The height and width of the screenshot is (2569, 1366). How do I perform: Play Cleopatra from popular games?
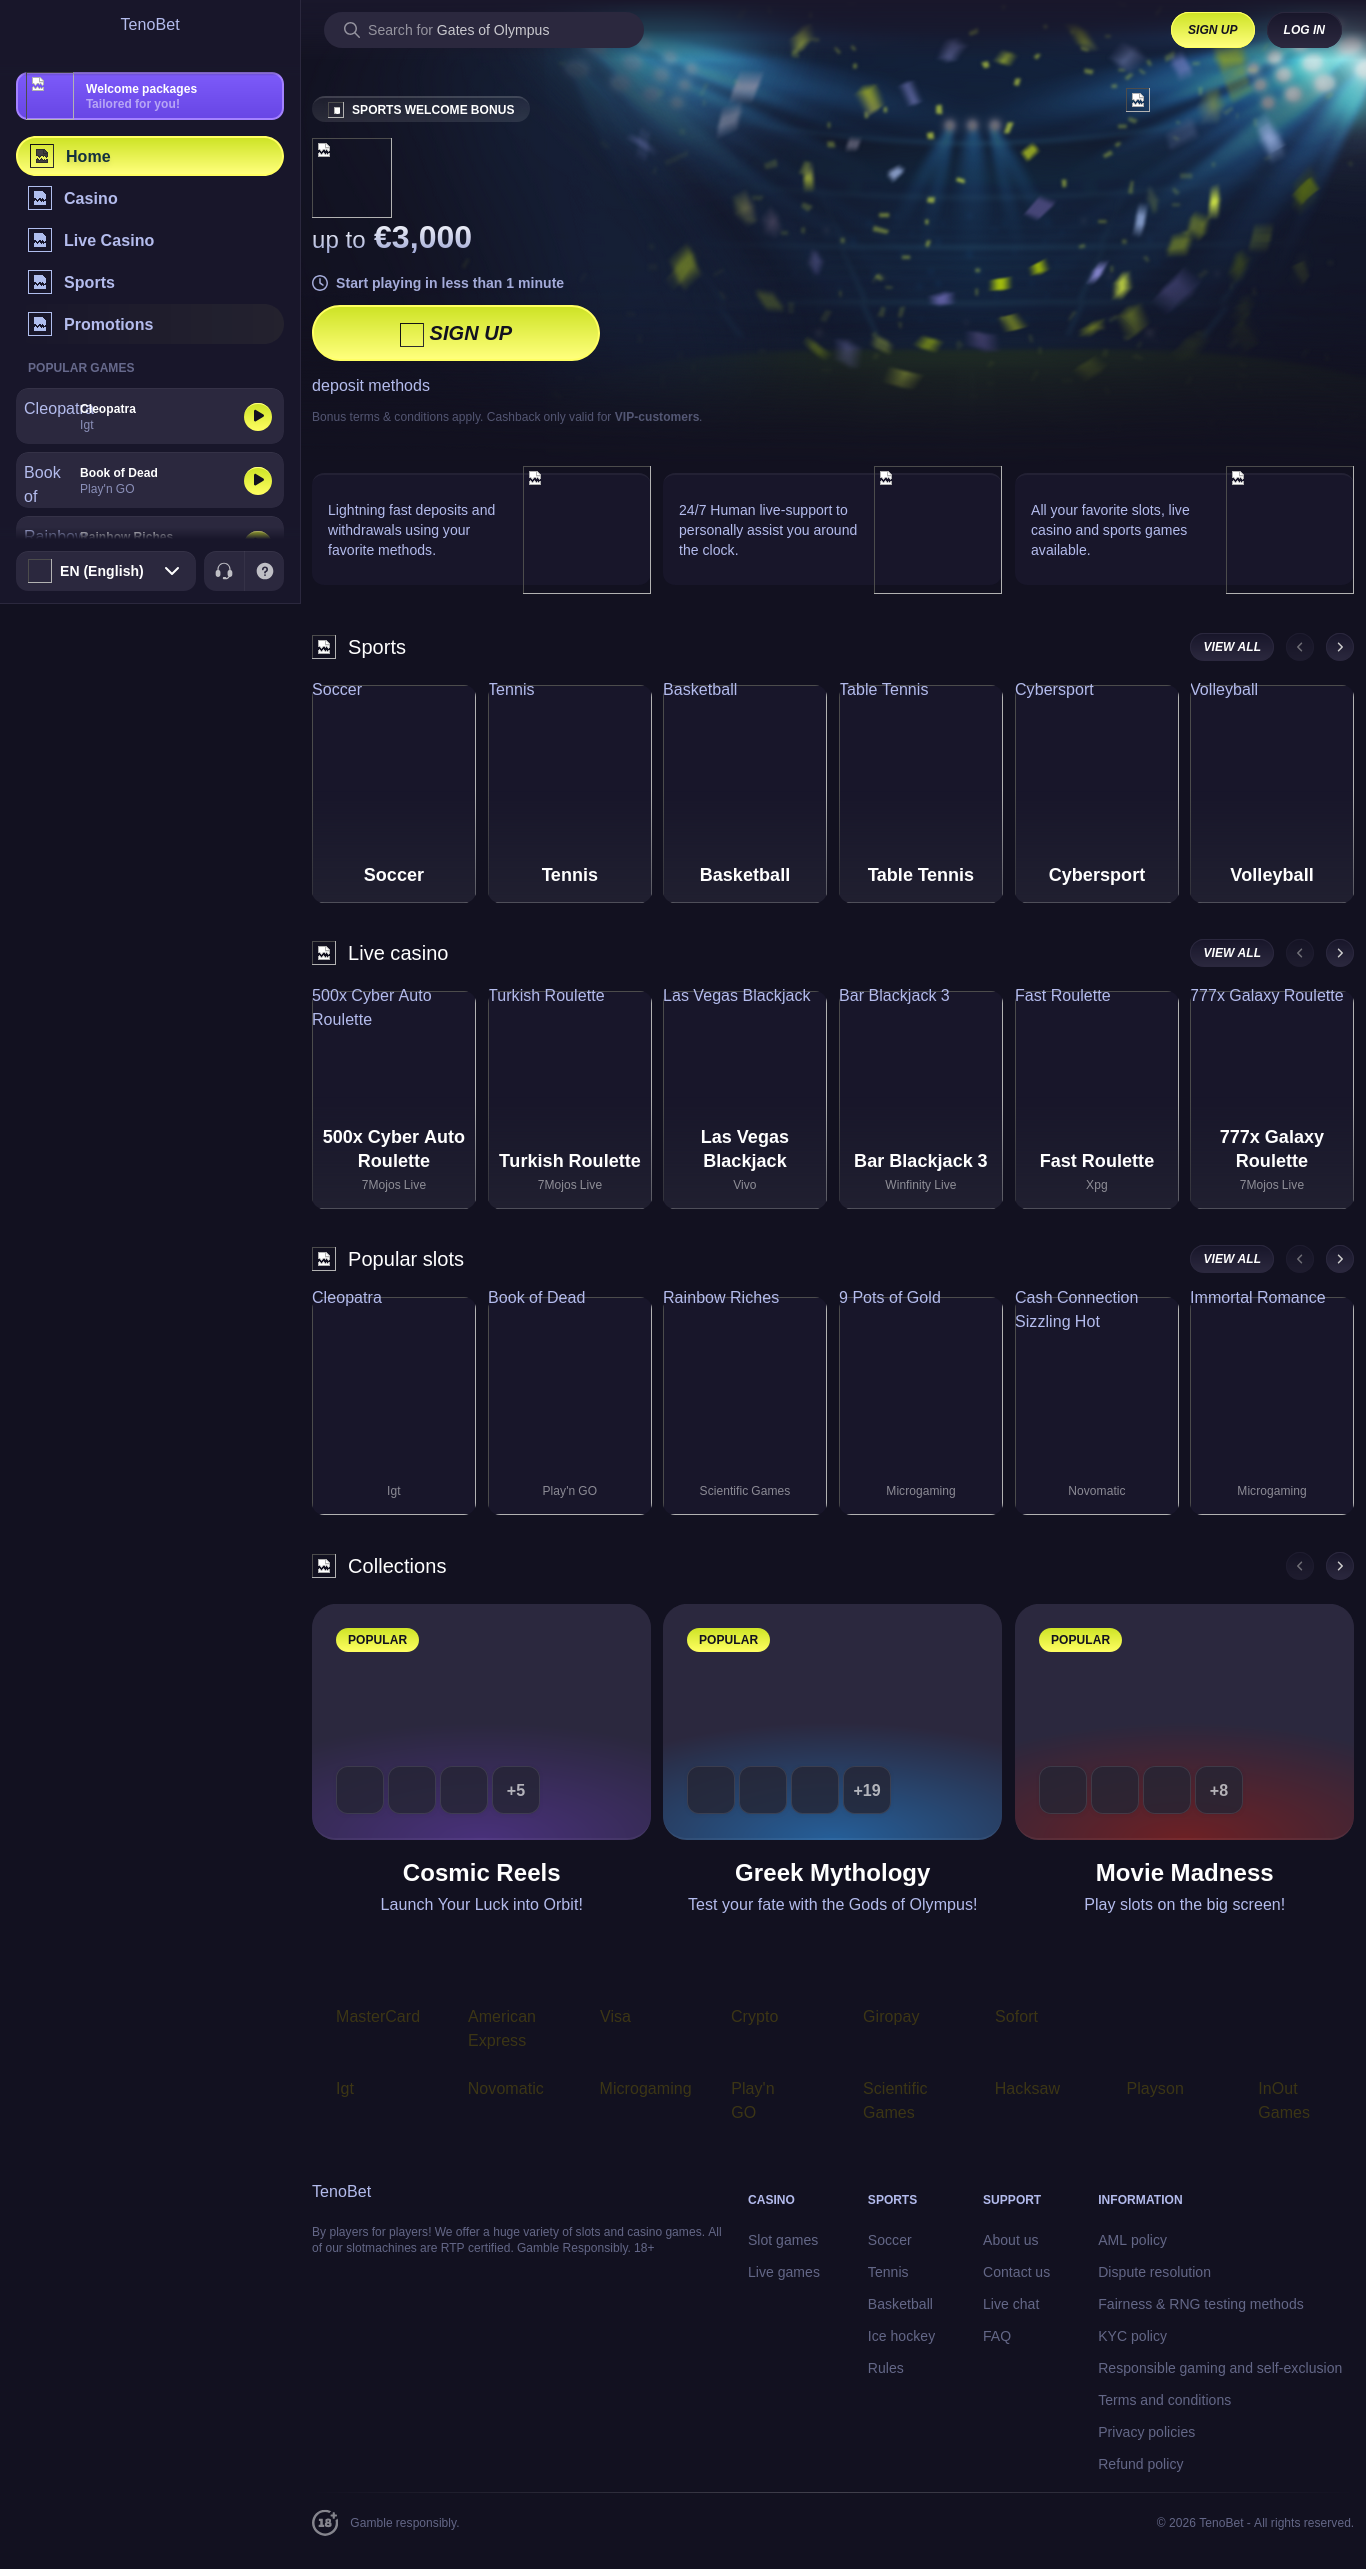(258, 416)
